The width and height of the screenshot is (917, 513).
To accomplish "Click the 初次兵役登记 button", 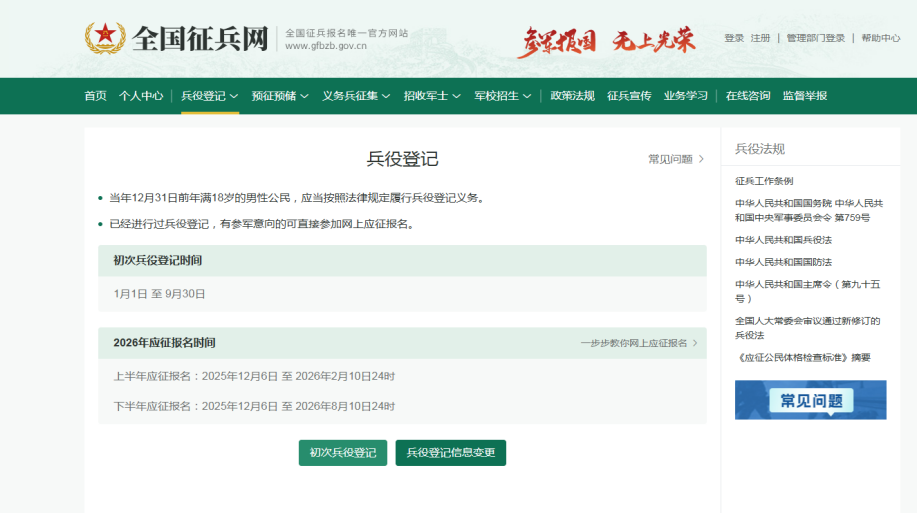I will [342, 453].
